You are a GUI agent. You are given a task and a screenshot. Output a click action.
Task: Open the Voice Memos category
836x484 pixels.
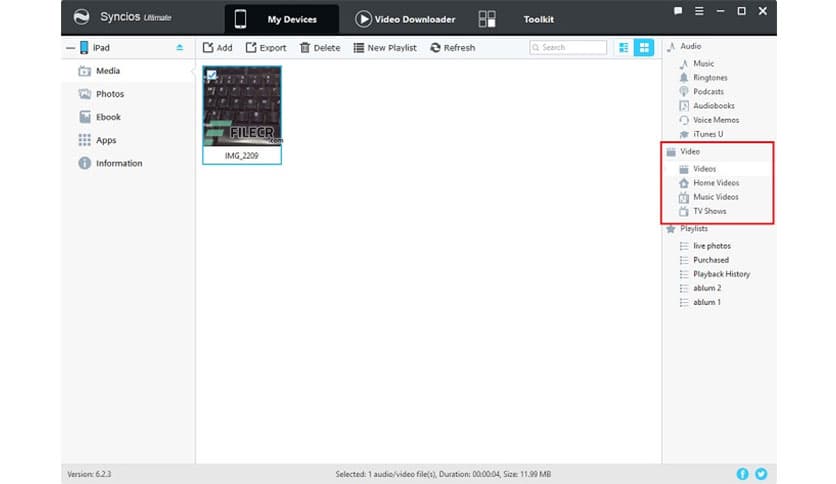point(717,120)
